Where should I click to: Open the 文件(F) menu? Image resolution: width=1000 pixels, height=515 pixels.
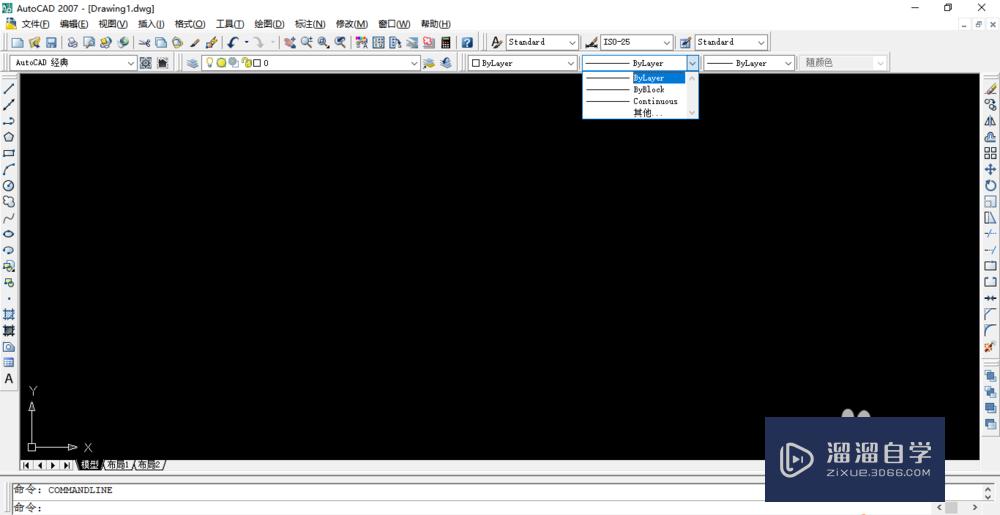click(x=35, y=24)
